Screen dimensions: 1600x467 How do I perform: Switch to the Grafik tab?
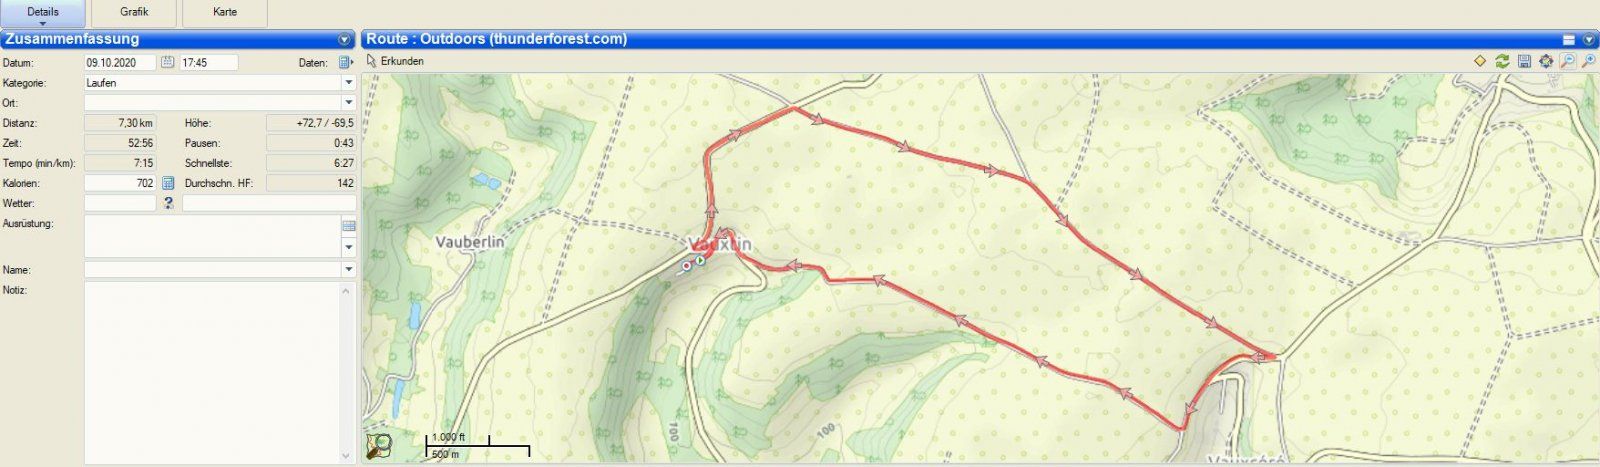click(x=134, y=13)
